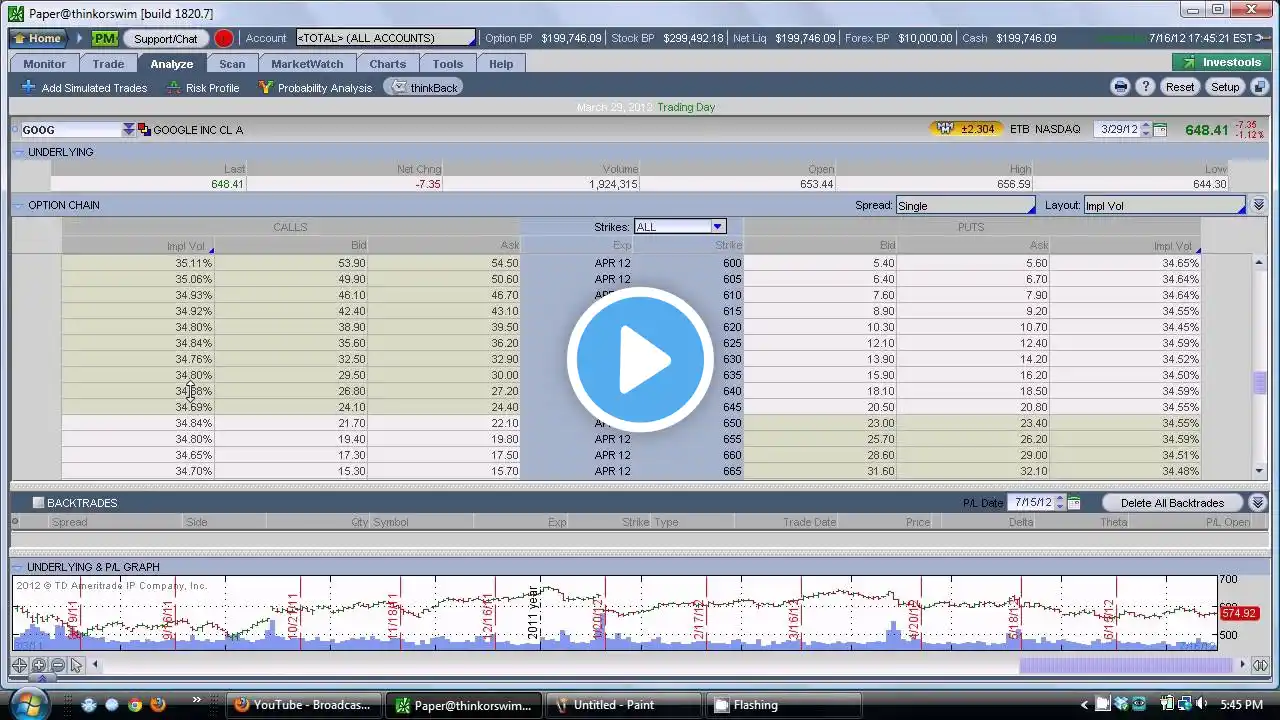Click the print icon
The width and height of the screenshot is (1280, 720).
[1121, 87]
